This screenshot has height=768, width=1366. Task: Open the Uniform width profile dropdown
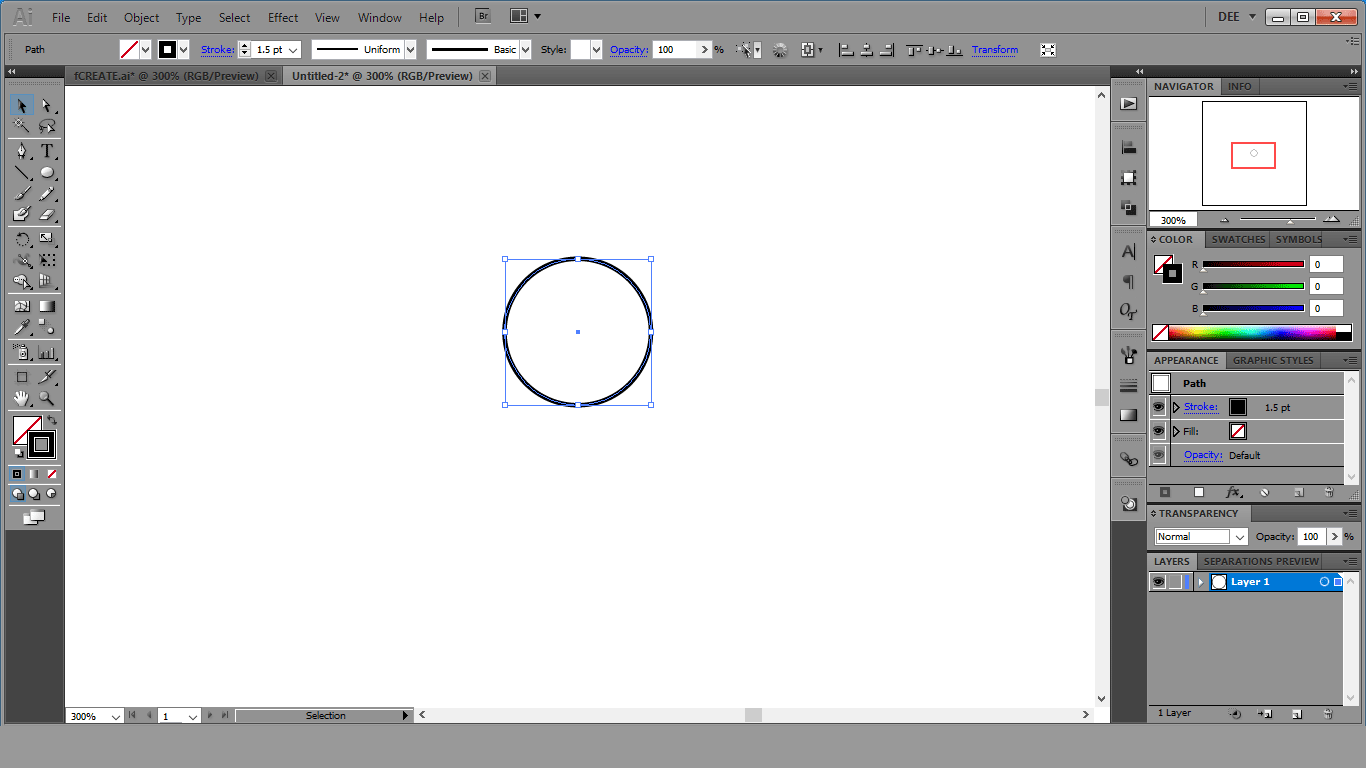click(x=410, y=50)
